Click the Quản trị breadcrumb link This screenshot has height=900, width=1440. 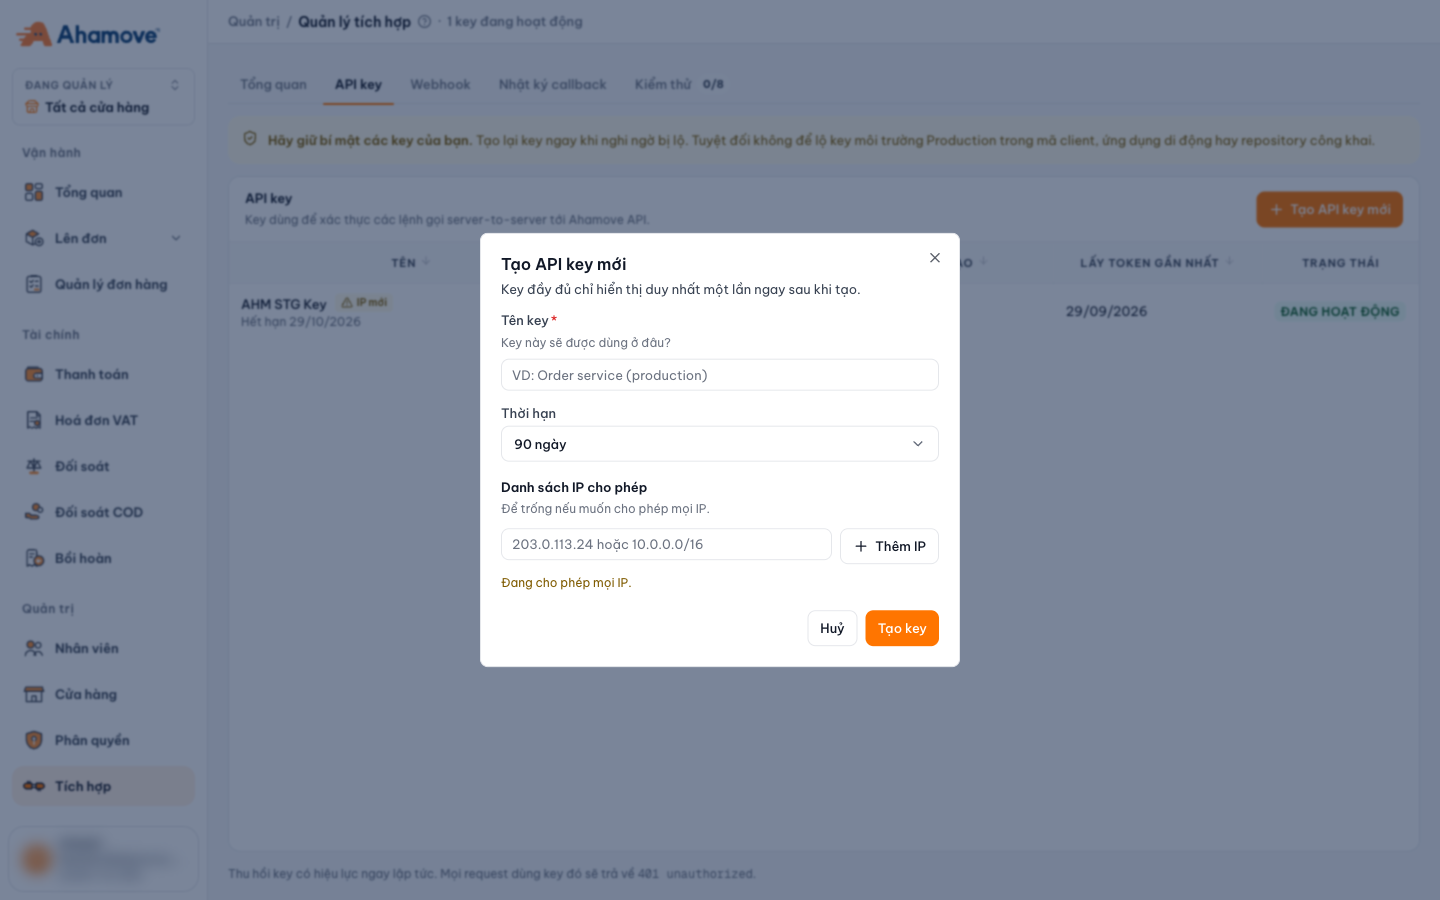pyautogui.click(x=253, y=21)
